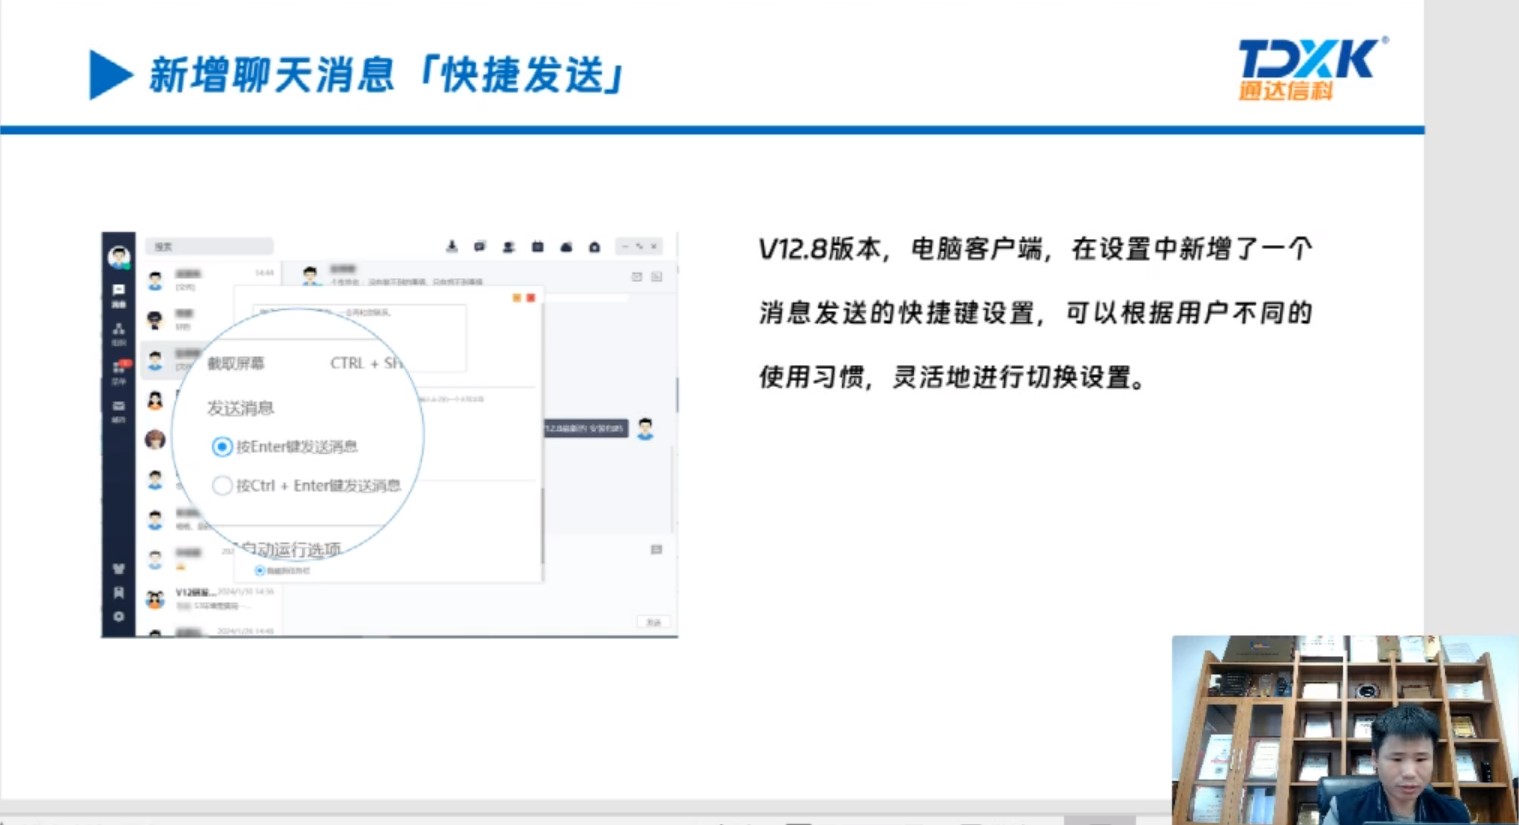Click the CTRL + SH shortcut value
The image size is (1519, 825).
[x=366, y=363]
